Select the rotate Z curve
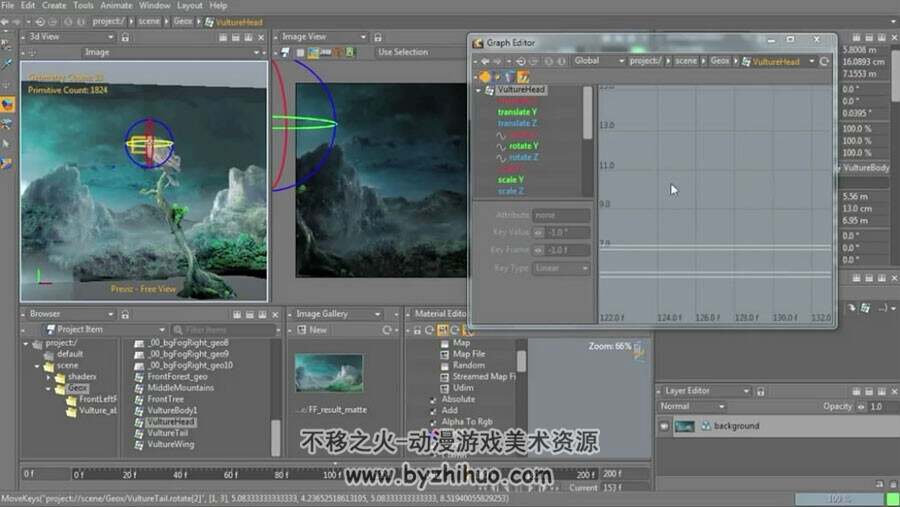Image resolution: width=900 pixels, height=507 pixels. (523, 157)
